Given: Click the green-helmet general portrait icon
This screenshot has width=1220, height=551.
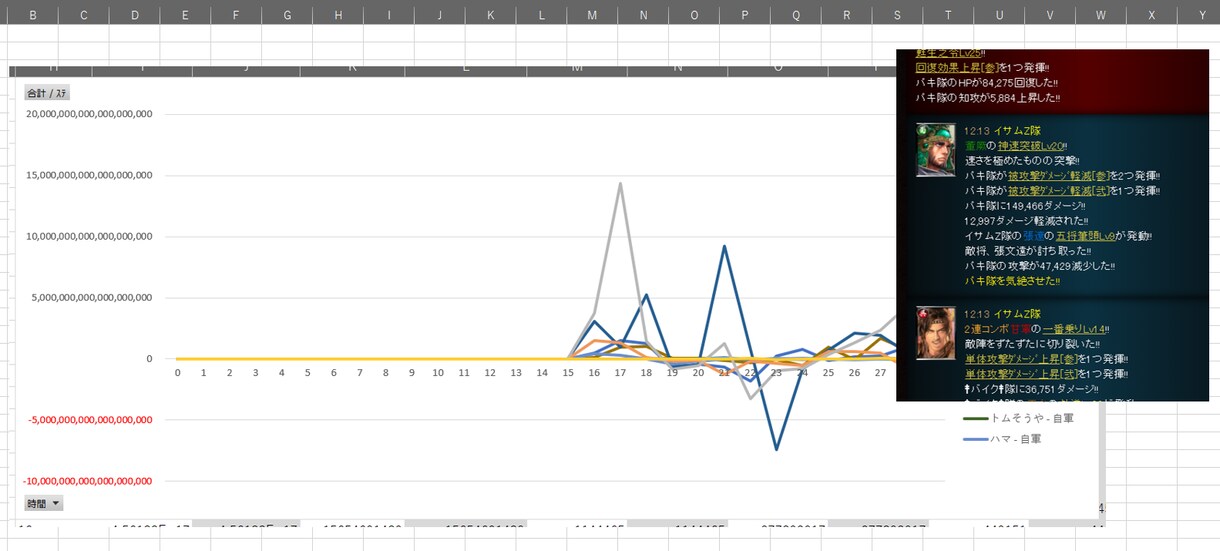Looking at the screenshot, I should (x=936, y=150).
